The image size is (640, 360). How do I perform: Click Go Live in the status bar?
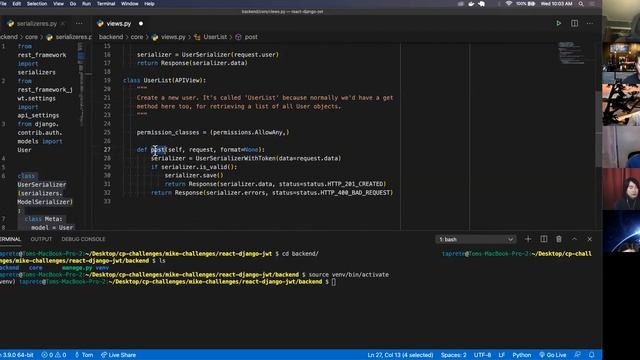tap(553, 355)
